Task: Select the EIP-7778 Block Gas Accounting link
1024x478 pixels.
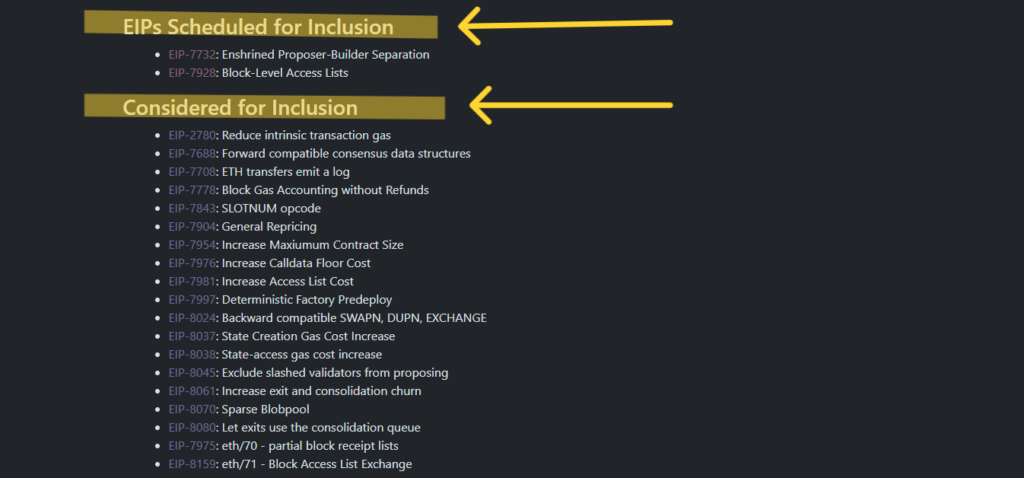Action: click(x=191, y=190)
